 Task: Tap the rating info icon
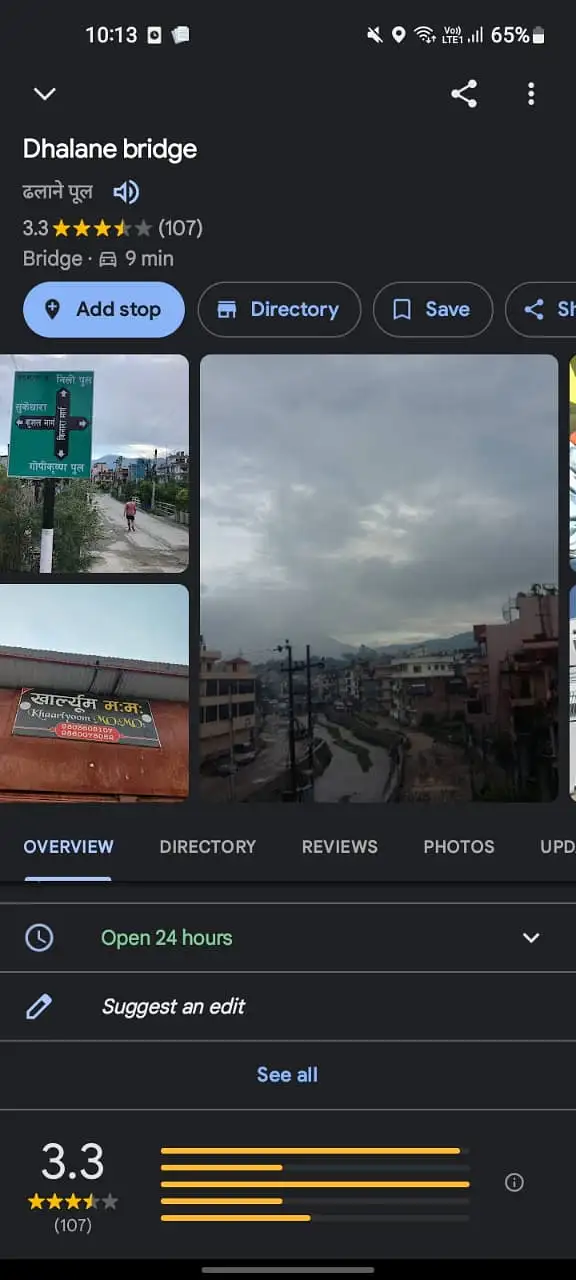click(515, 1182)
